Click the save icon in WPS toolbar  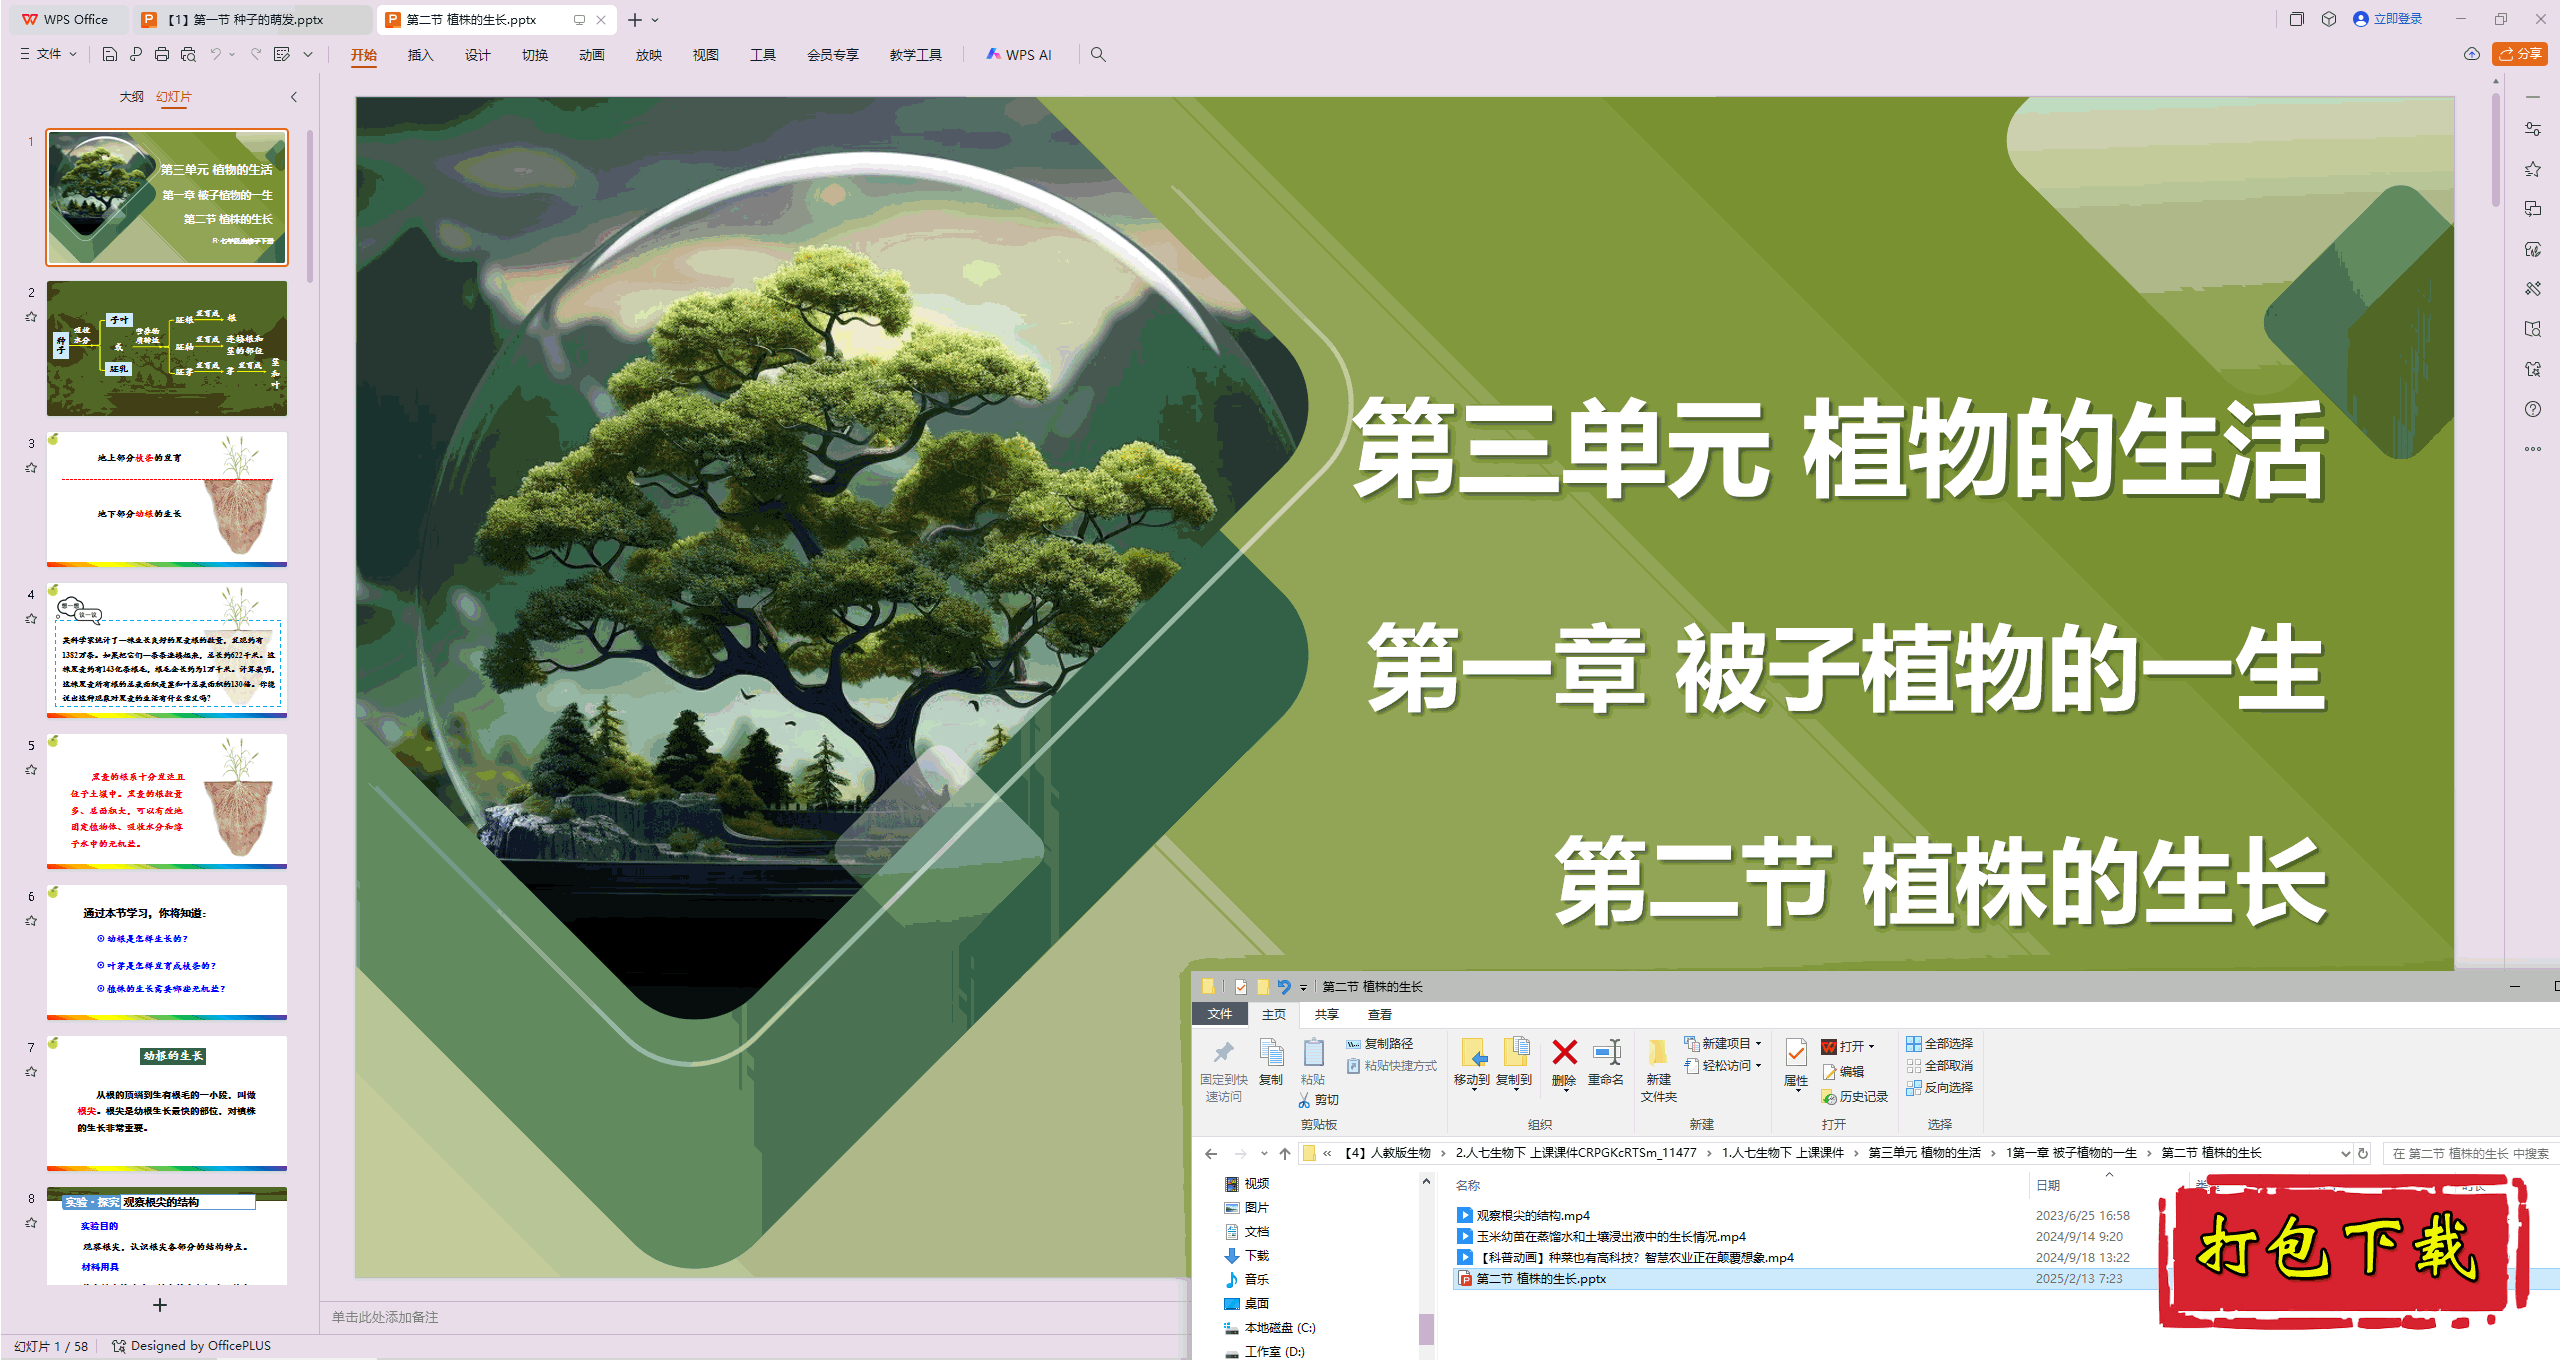[110, 54]
